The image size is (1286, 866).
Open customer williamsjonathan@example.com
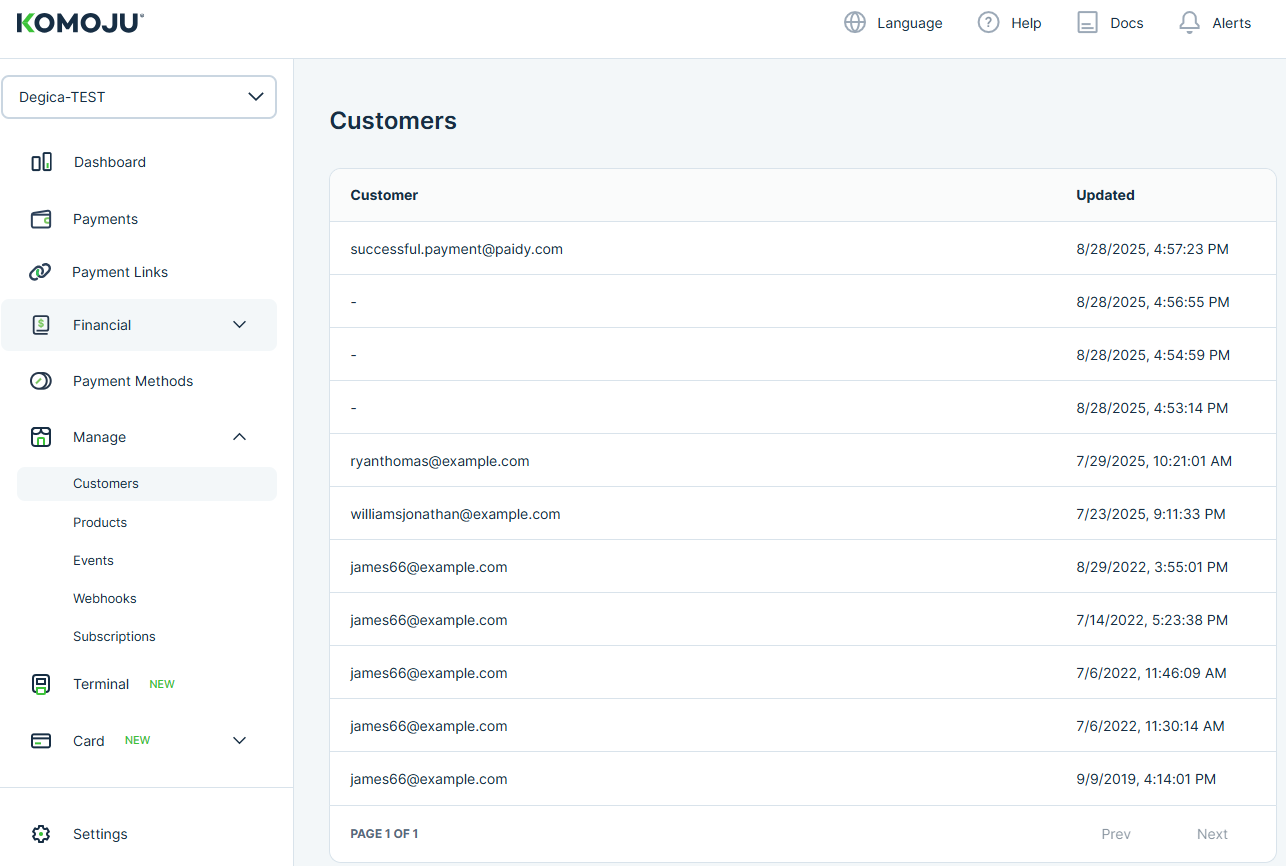pyautogui.click(x=803, y=514)
